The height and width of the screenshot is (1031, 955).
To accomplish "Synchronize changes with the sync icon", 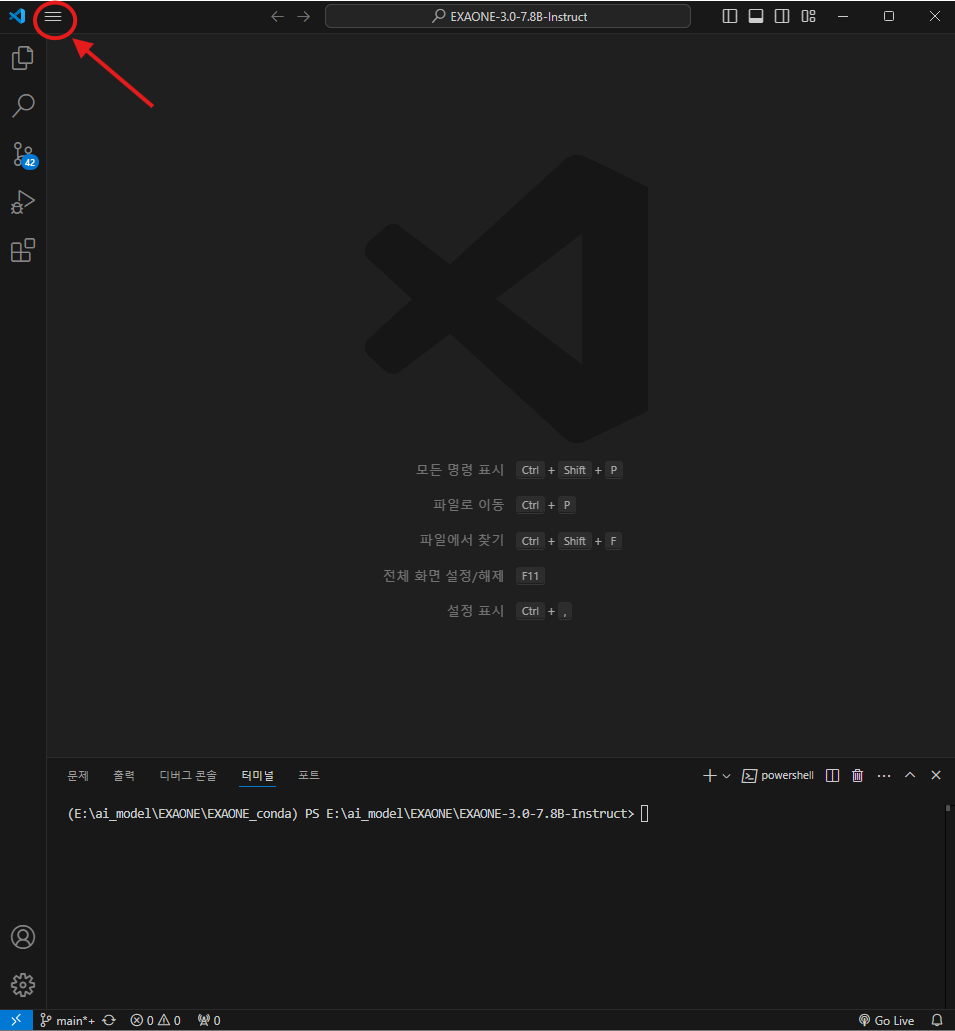I will (109, 1020).
